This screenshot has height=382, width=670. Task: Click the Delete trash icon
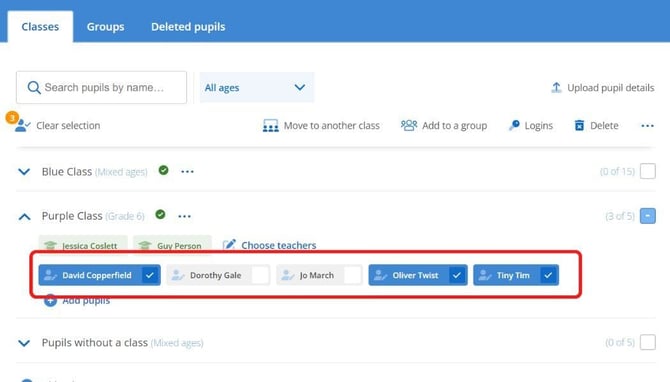tap(579, 125)
